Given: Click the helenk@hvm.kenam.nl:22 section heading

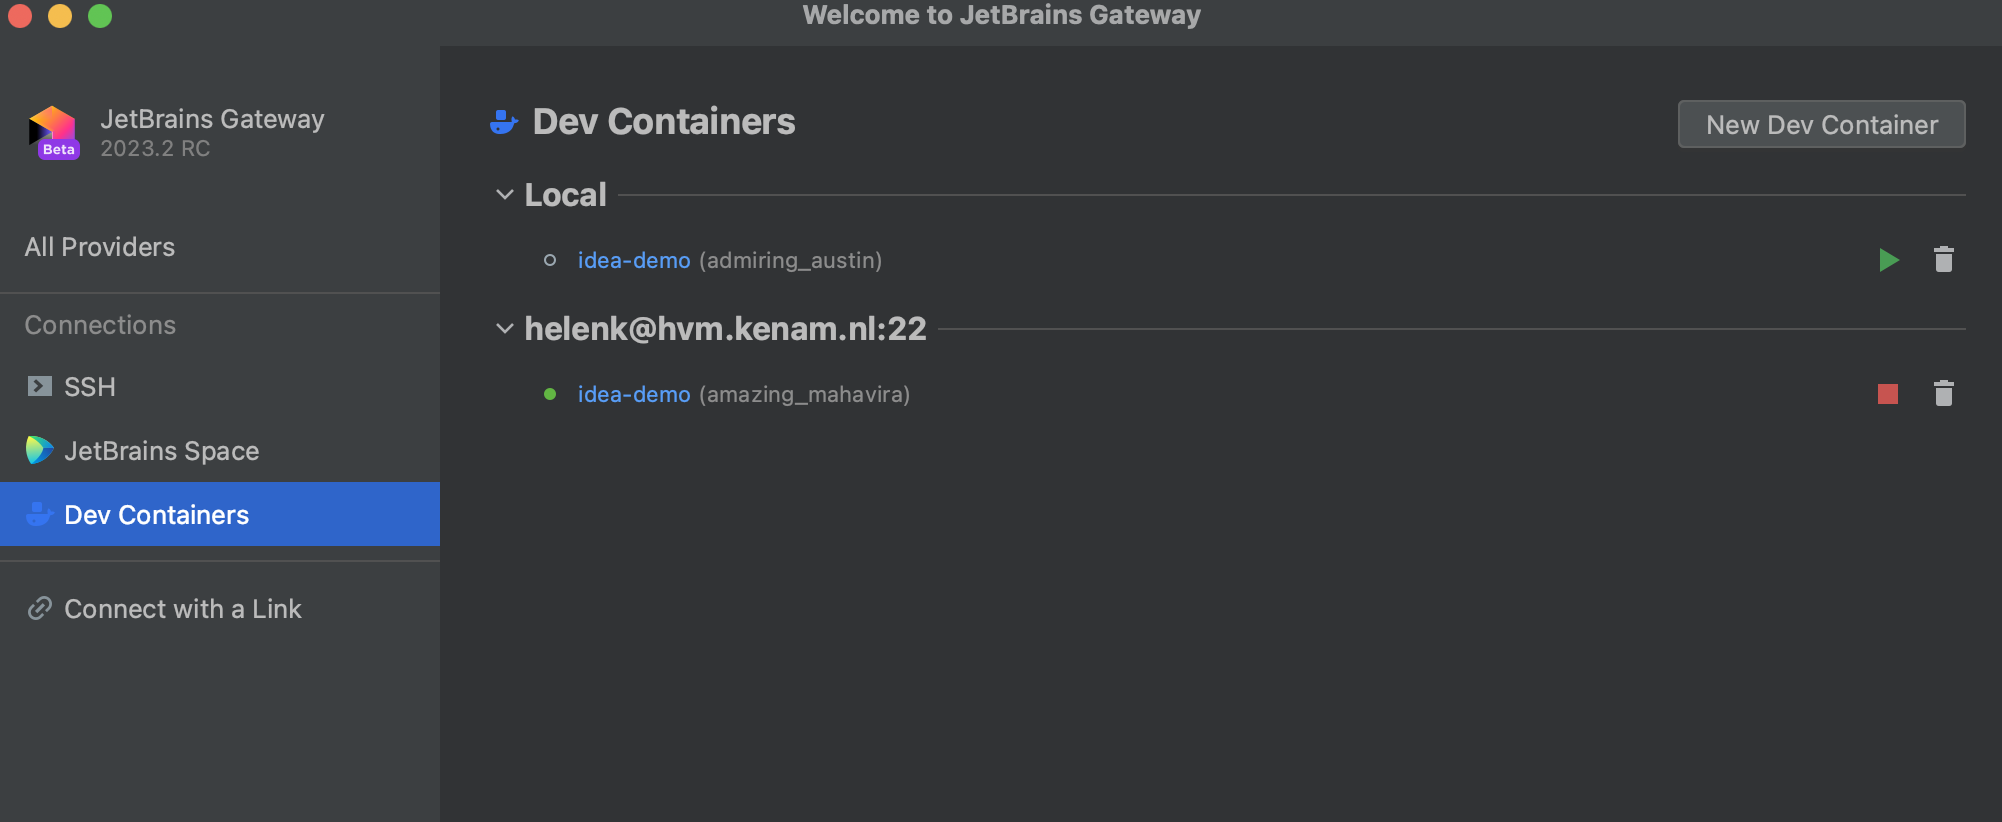Looking at the screenshot, I should tap(725, 329).
